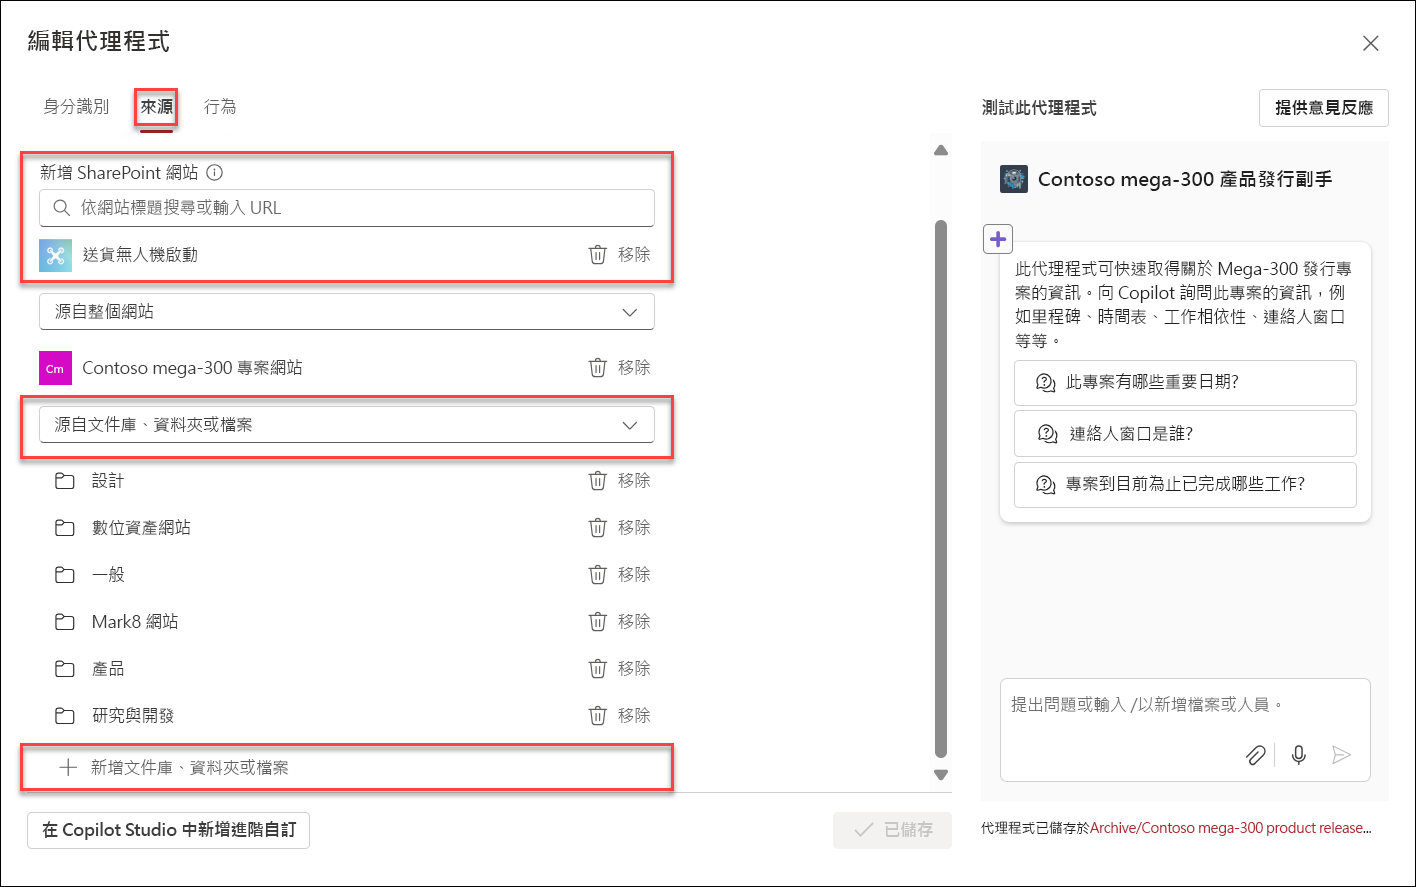Open the 源自文件庫、資料夾或檔案 dropdown
Viewport: 1416px width, 887px height.
coord(347,425)
